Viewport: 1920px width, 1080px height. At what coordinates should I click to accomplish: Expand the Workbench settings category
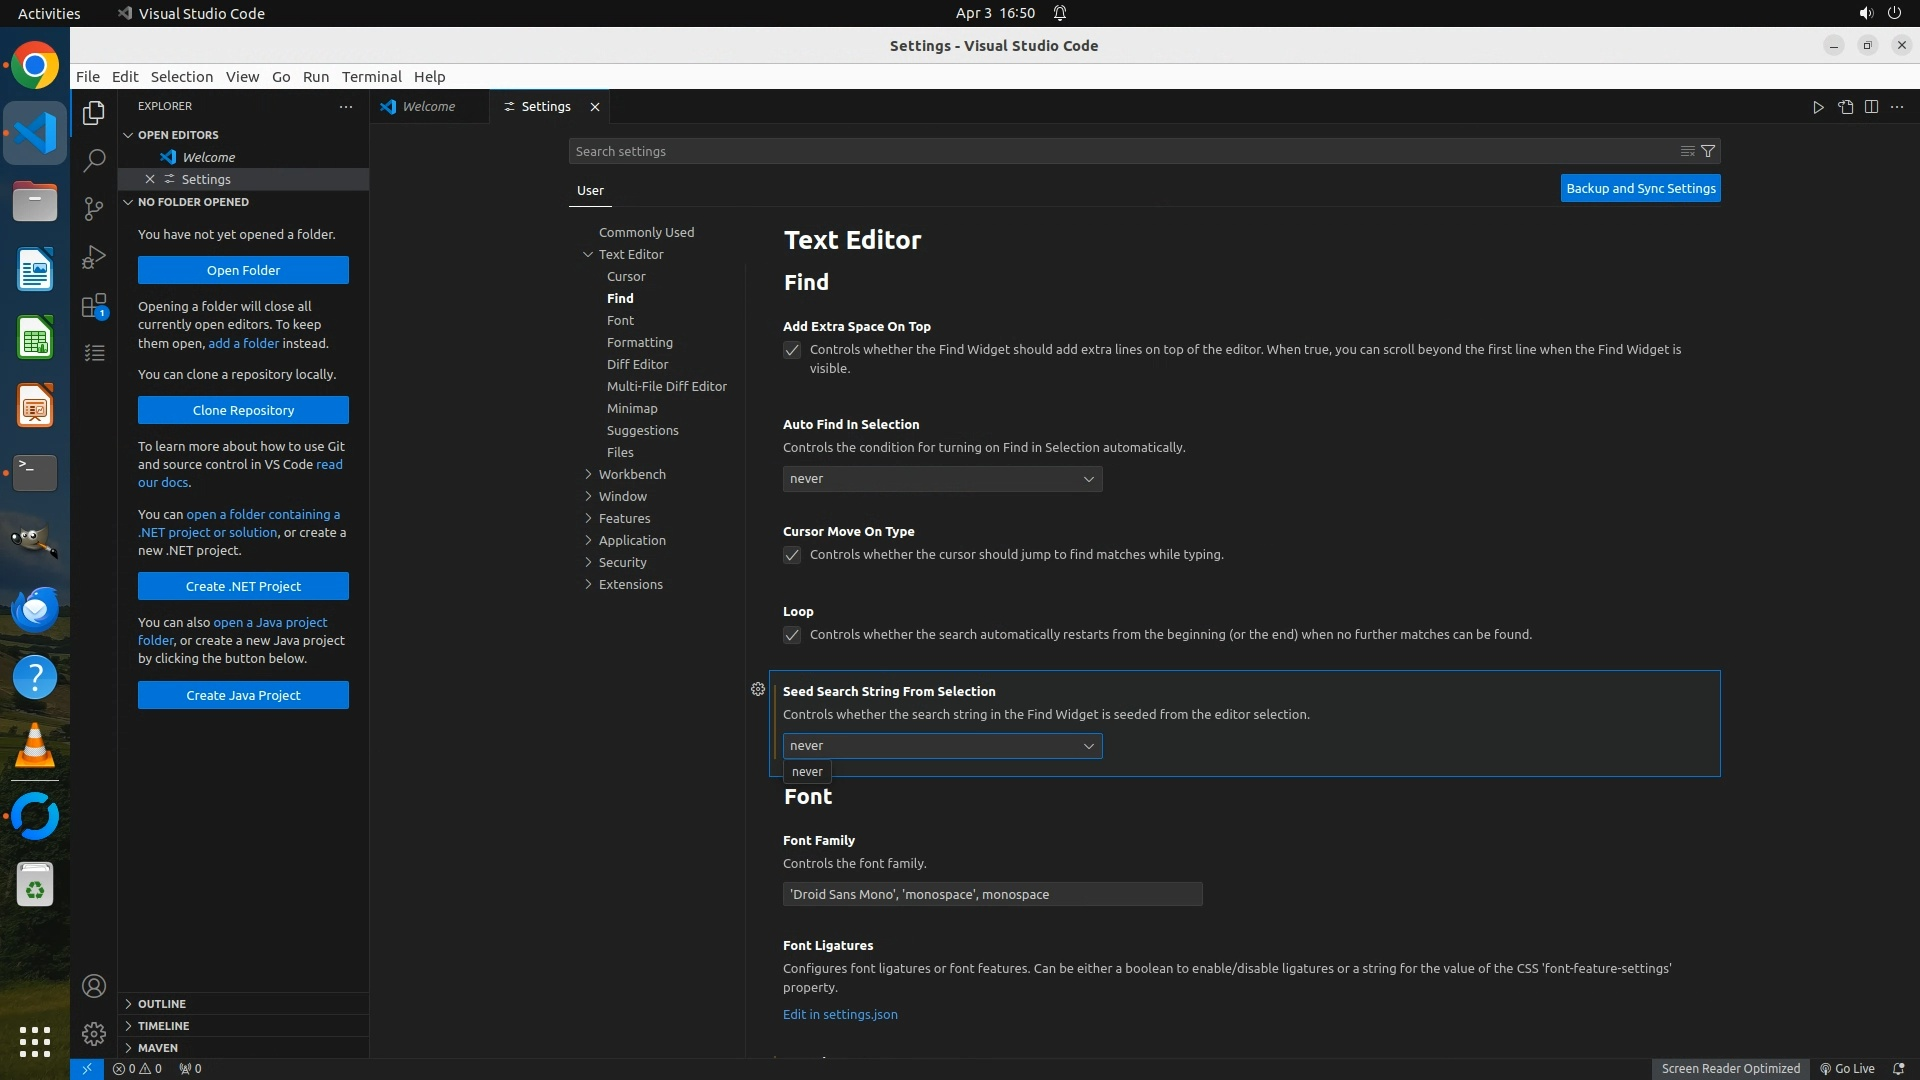tap(631, 474)
